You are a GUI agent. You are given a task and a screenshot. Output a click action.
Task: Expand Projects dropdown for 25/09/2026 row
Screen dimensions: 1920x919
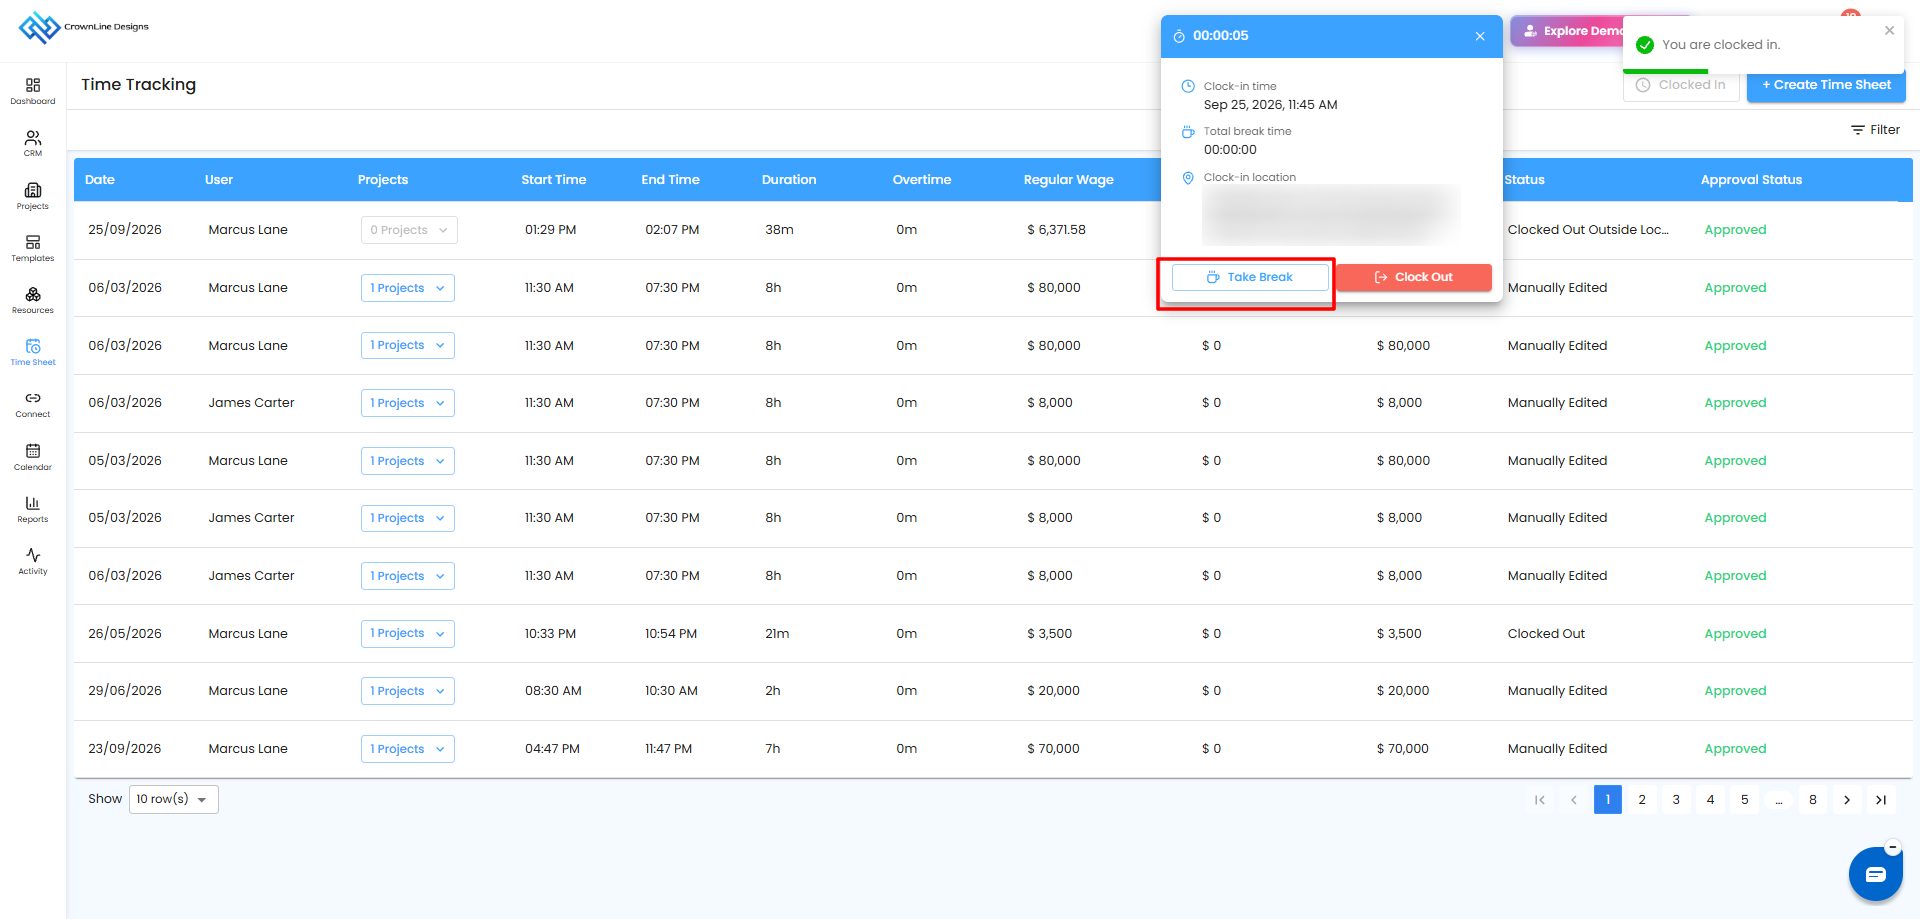pyautogui.click(x=409, y=230)
